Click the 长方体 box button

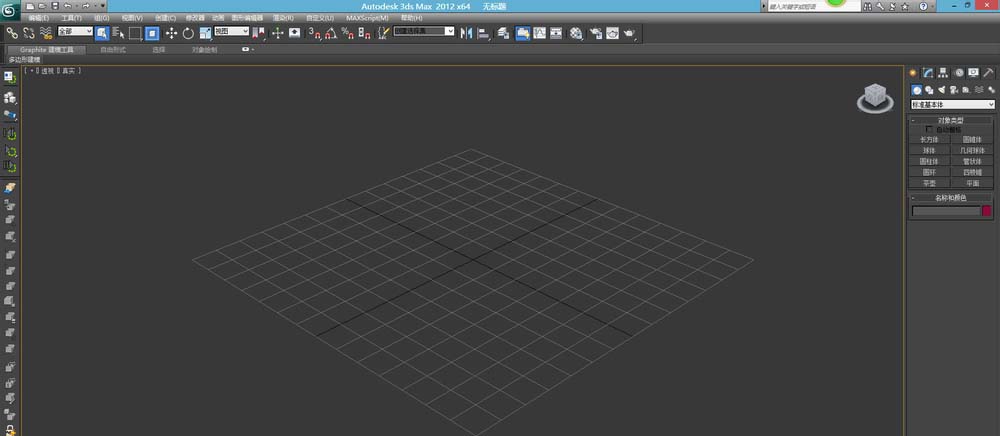click(x=930, y=139)
